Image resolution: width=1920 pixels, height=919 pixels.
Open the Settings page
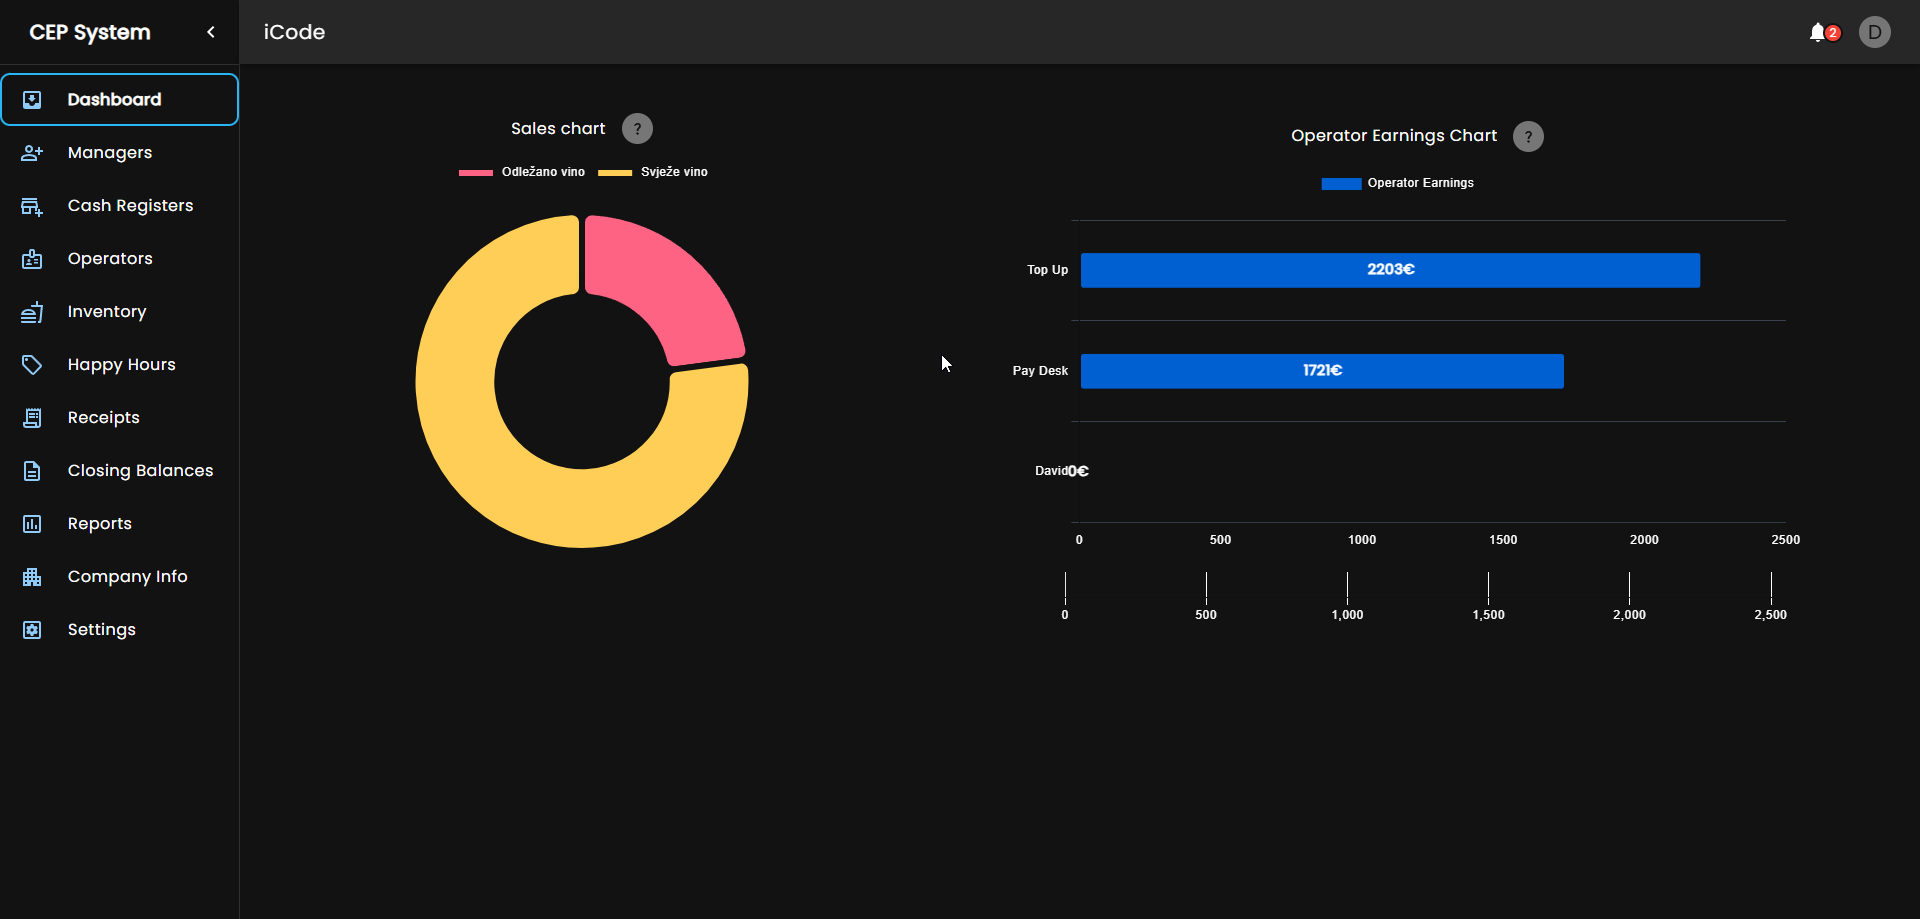click(120, 629)
